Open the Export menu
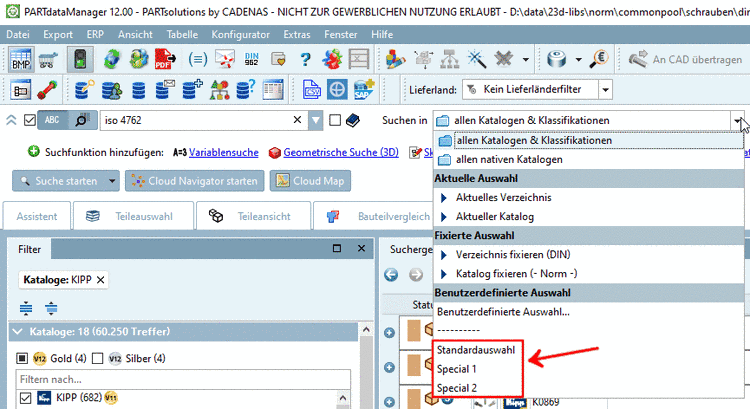Screen dimensions: 750x409 (58, 34)
